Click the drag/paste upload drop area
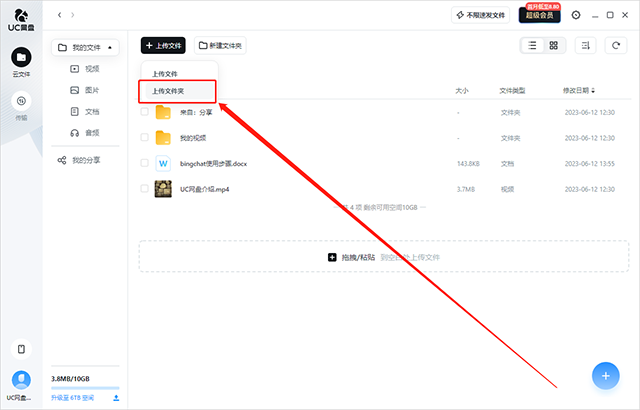The width and height of the screenshot is (640, 410). [384, 257]
